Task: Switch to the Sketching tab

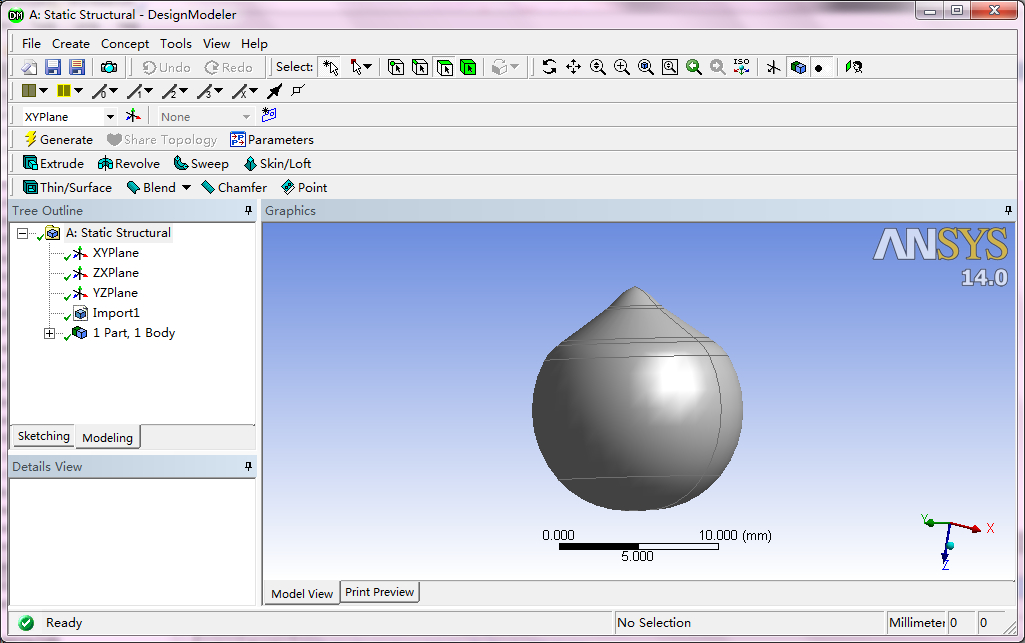Action: pos(44,436)
